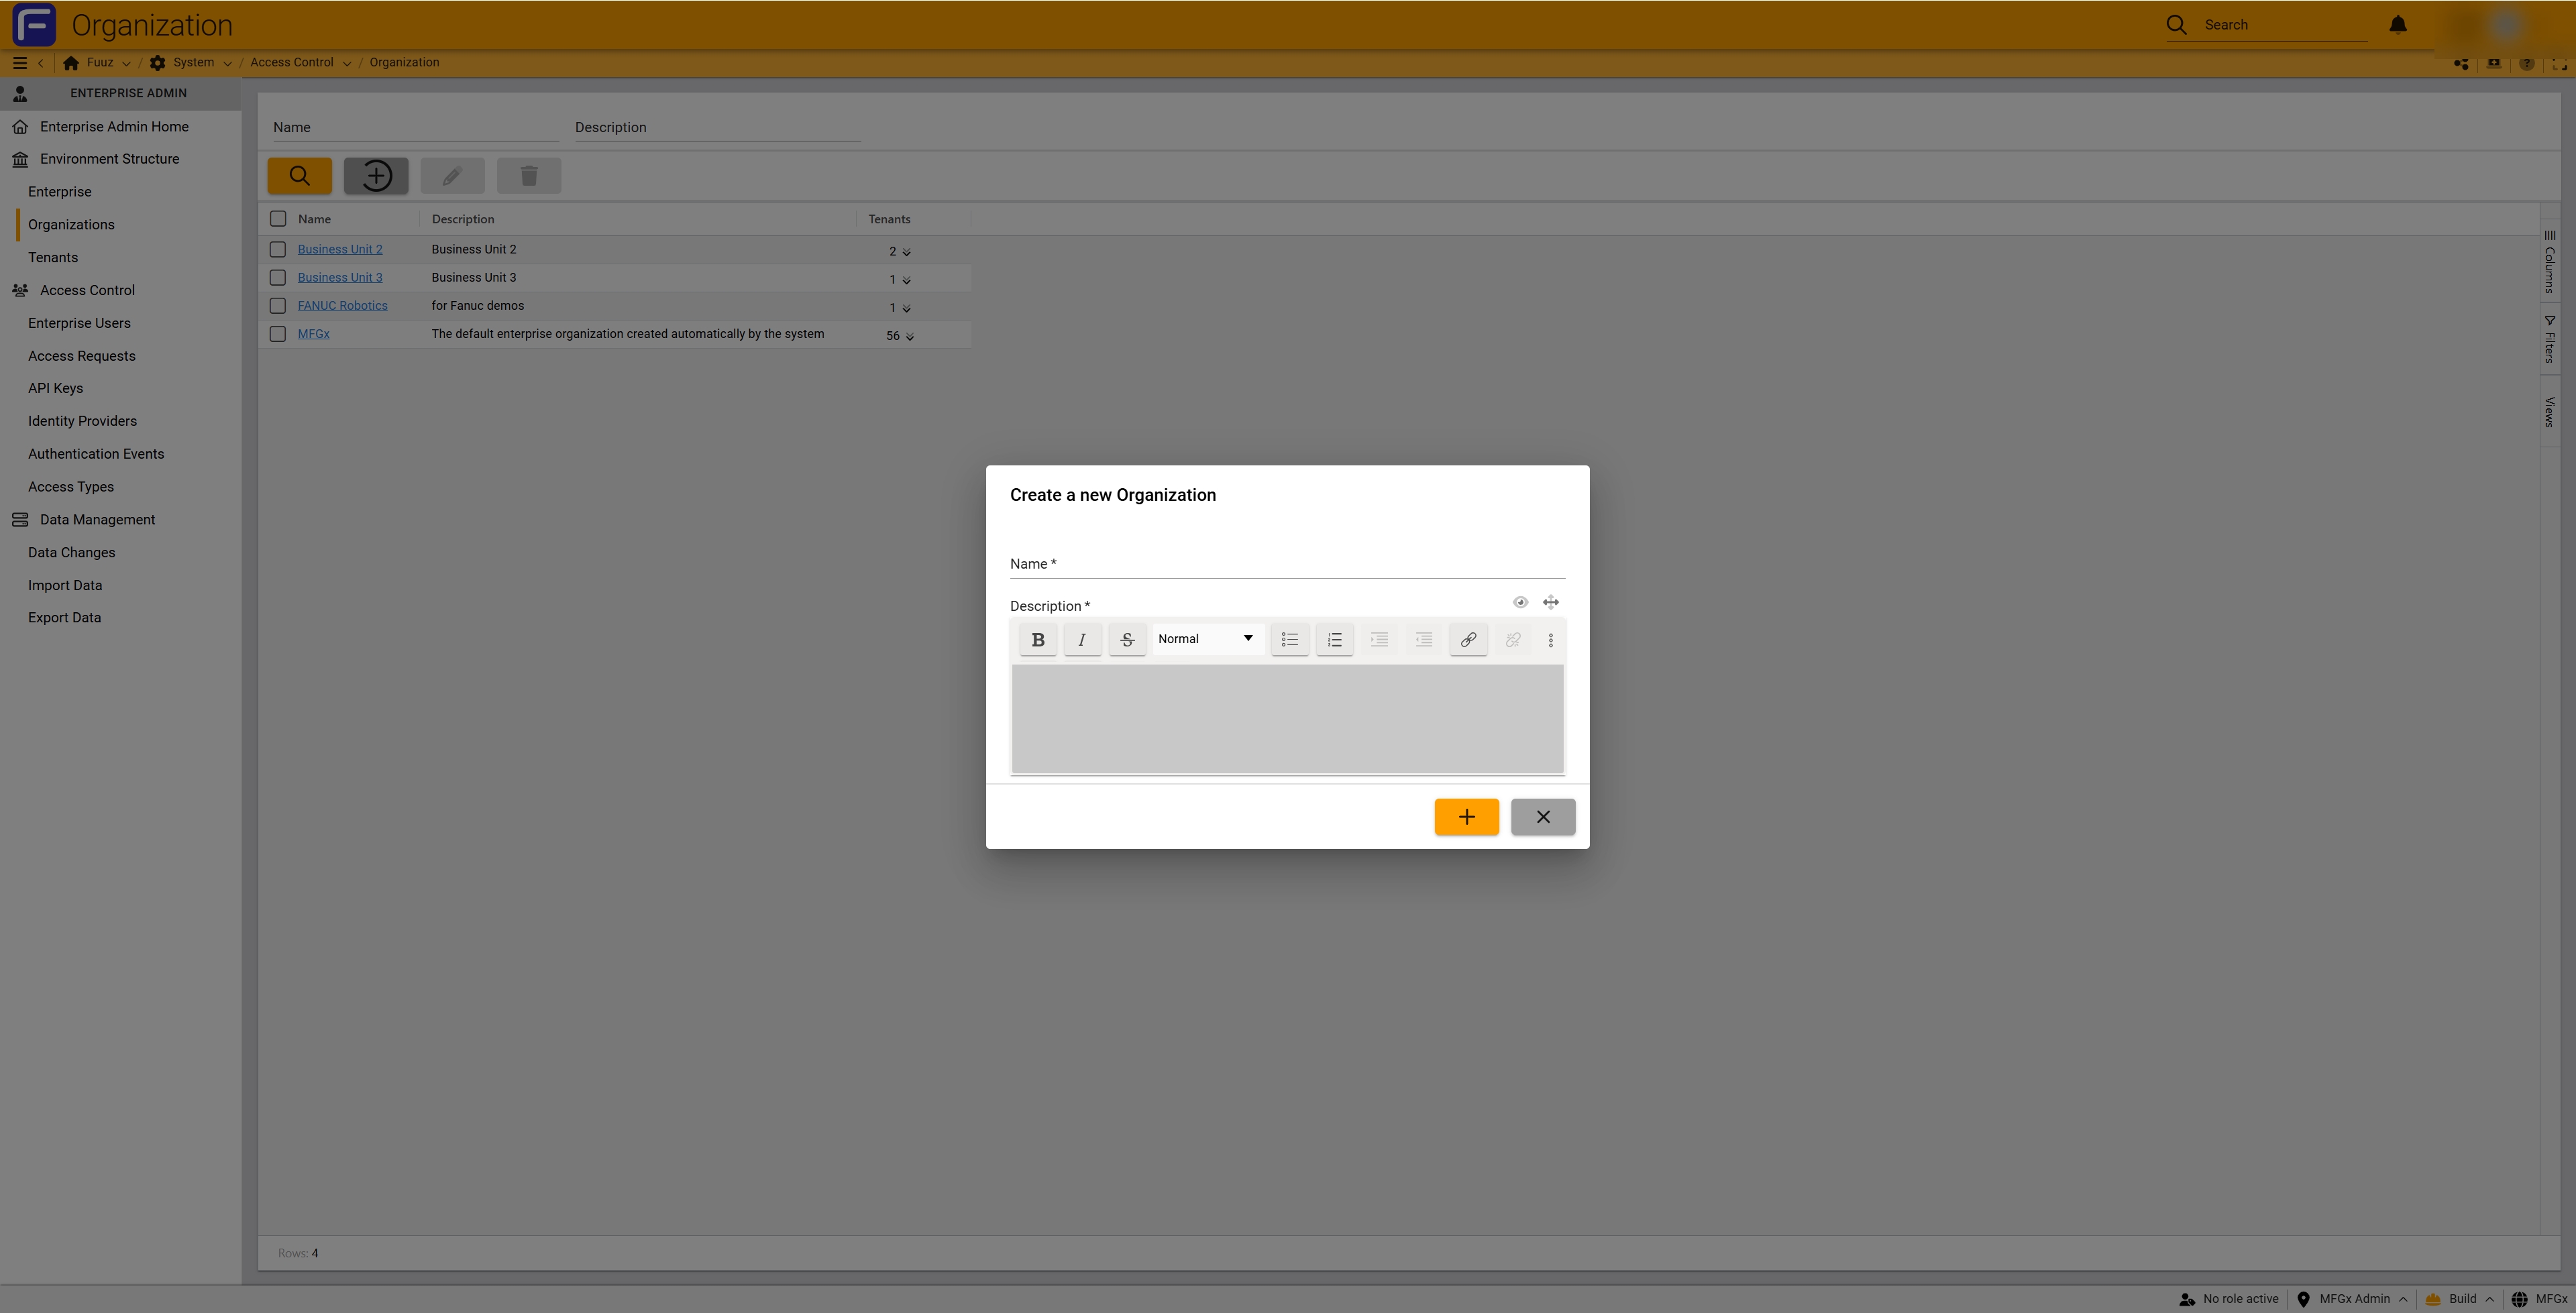Cancel the Create Organization dialog
The height and width of the screenshot is (1313, 2576).
point(1543,817)
